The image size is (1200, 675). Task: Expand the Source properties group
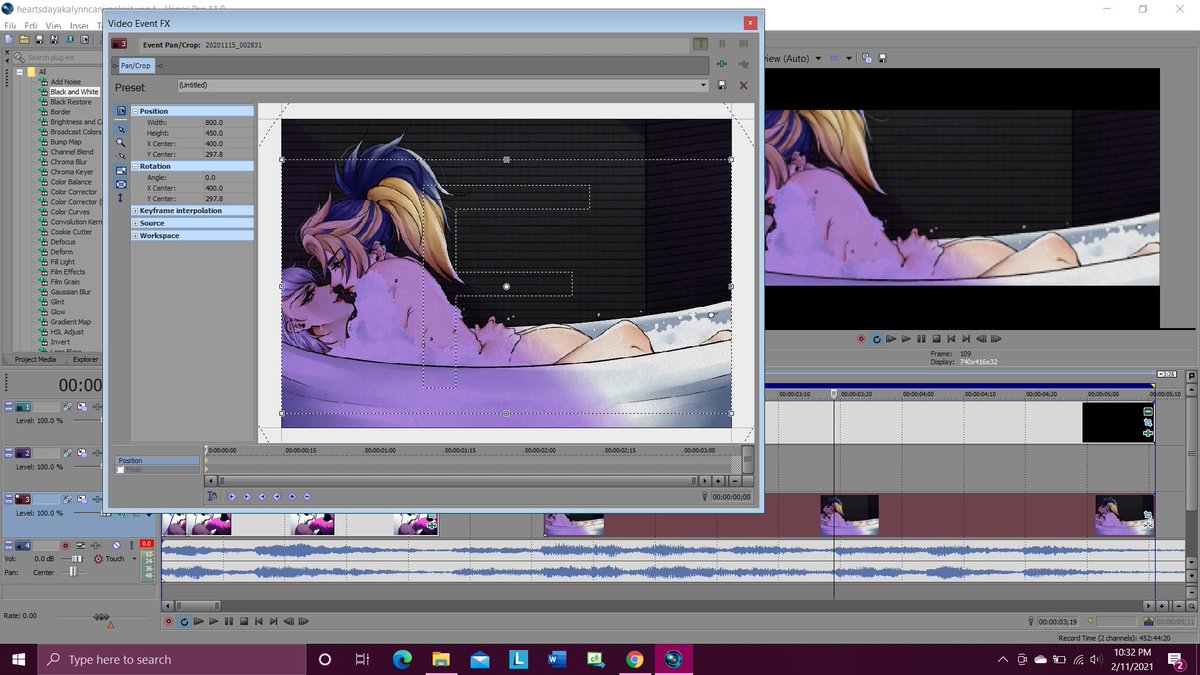coord(135,223)
